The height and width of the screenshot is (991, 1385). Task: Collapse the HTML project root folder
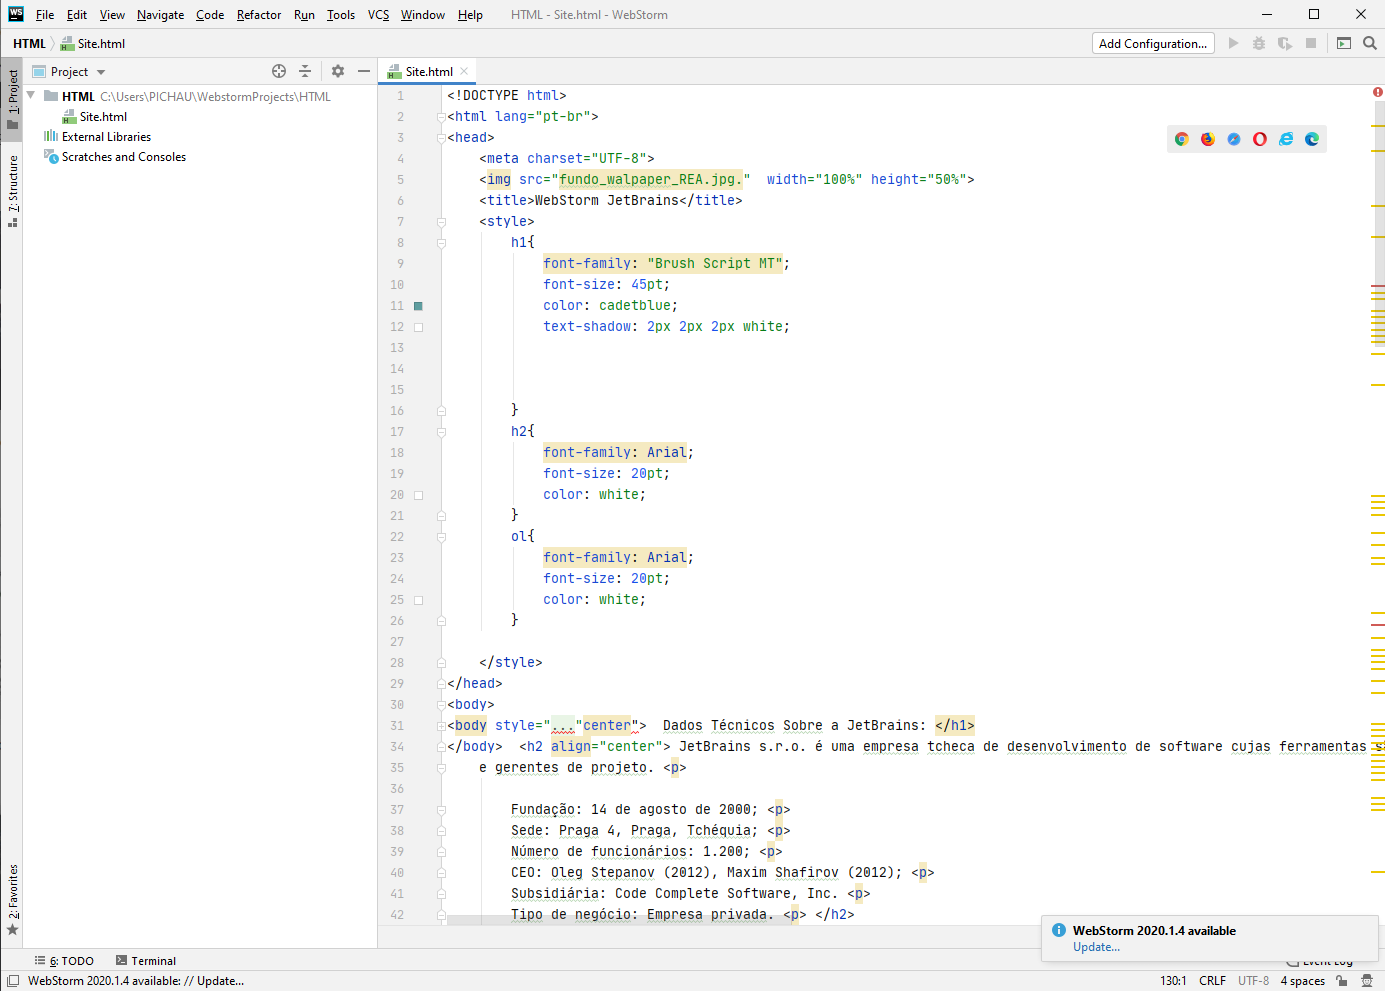31,96
